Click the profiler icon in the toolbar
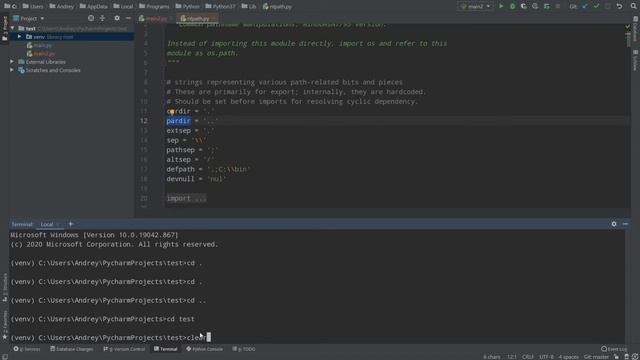 click(535, 6)
